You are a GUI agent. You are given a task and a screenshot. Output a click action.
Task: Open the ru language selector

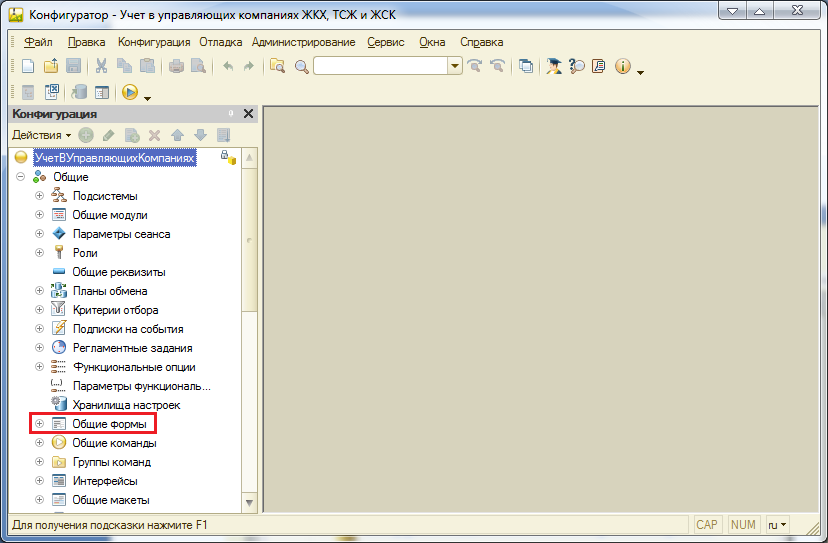coord(777,525)
